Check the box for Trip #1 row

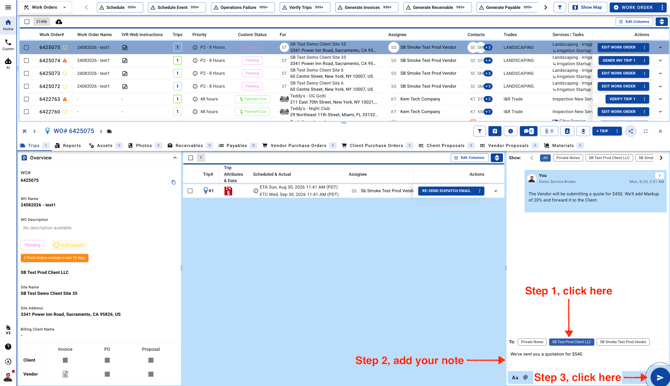coord(190,191)
